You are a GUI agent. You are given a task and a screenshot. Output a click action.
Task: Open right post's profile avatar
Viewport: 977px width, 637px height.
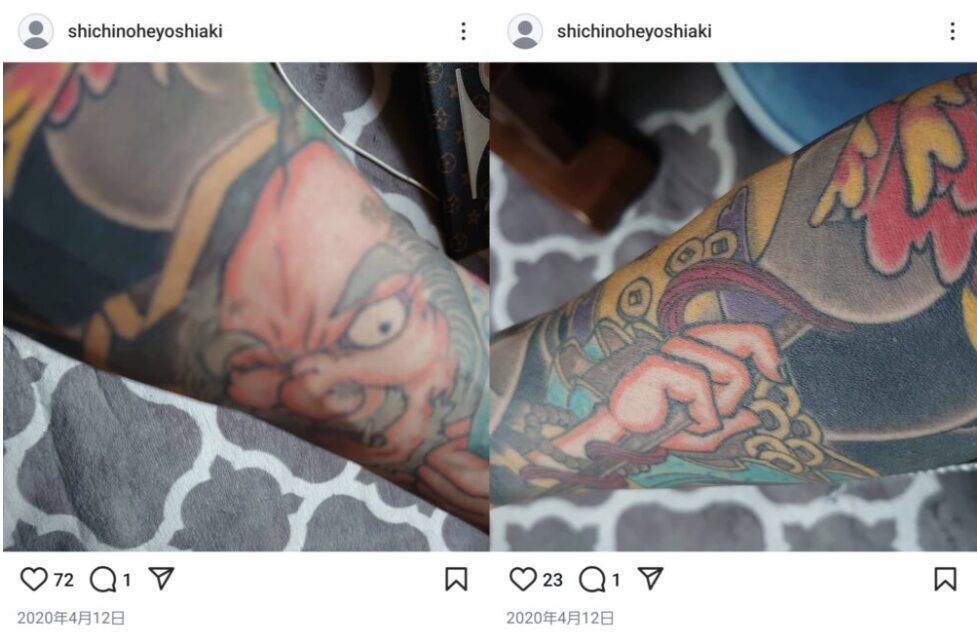click(525, 31)
